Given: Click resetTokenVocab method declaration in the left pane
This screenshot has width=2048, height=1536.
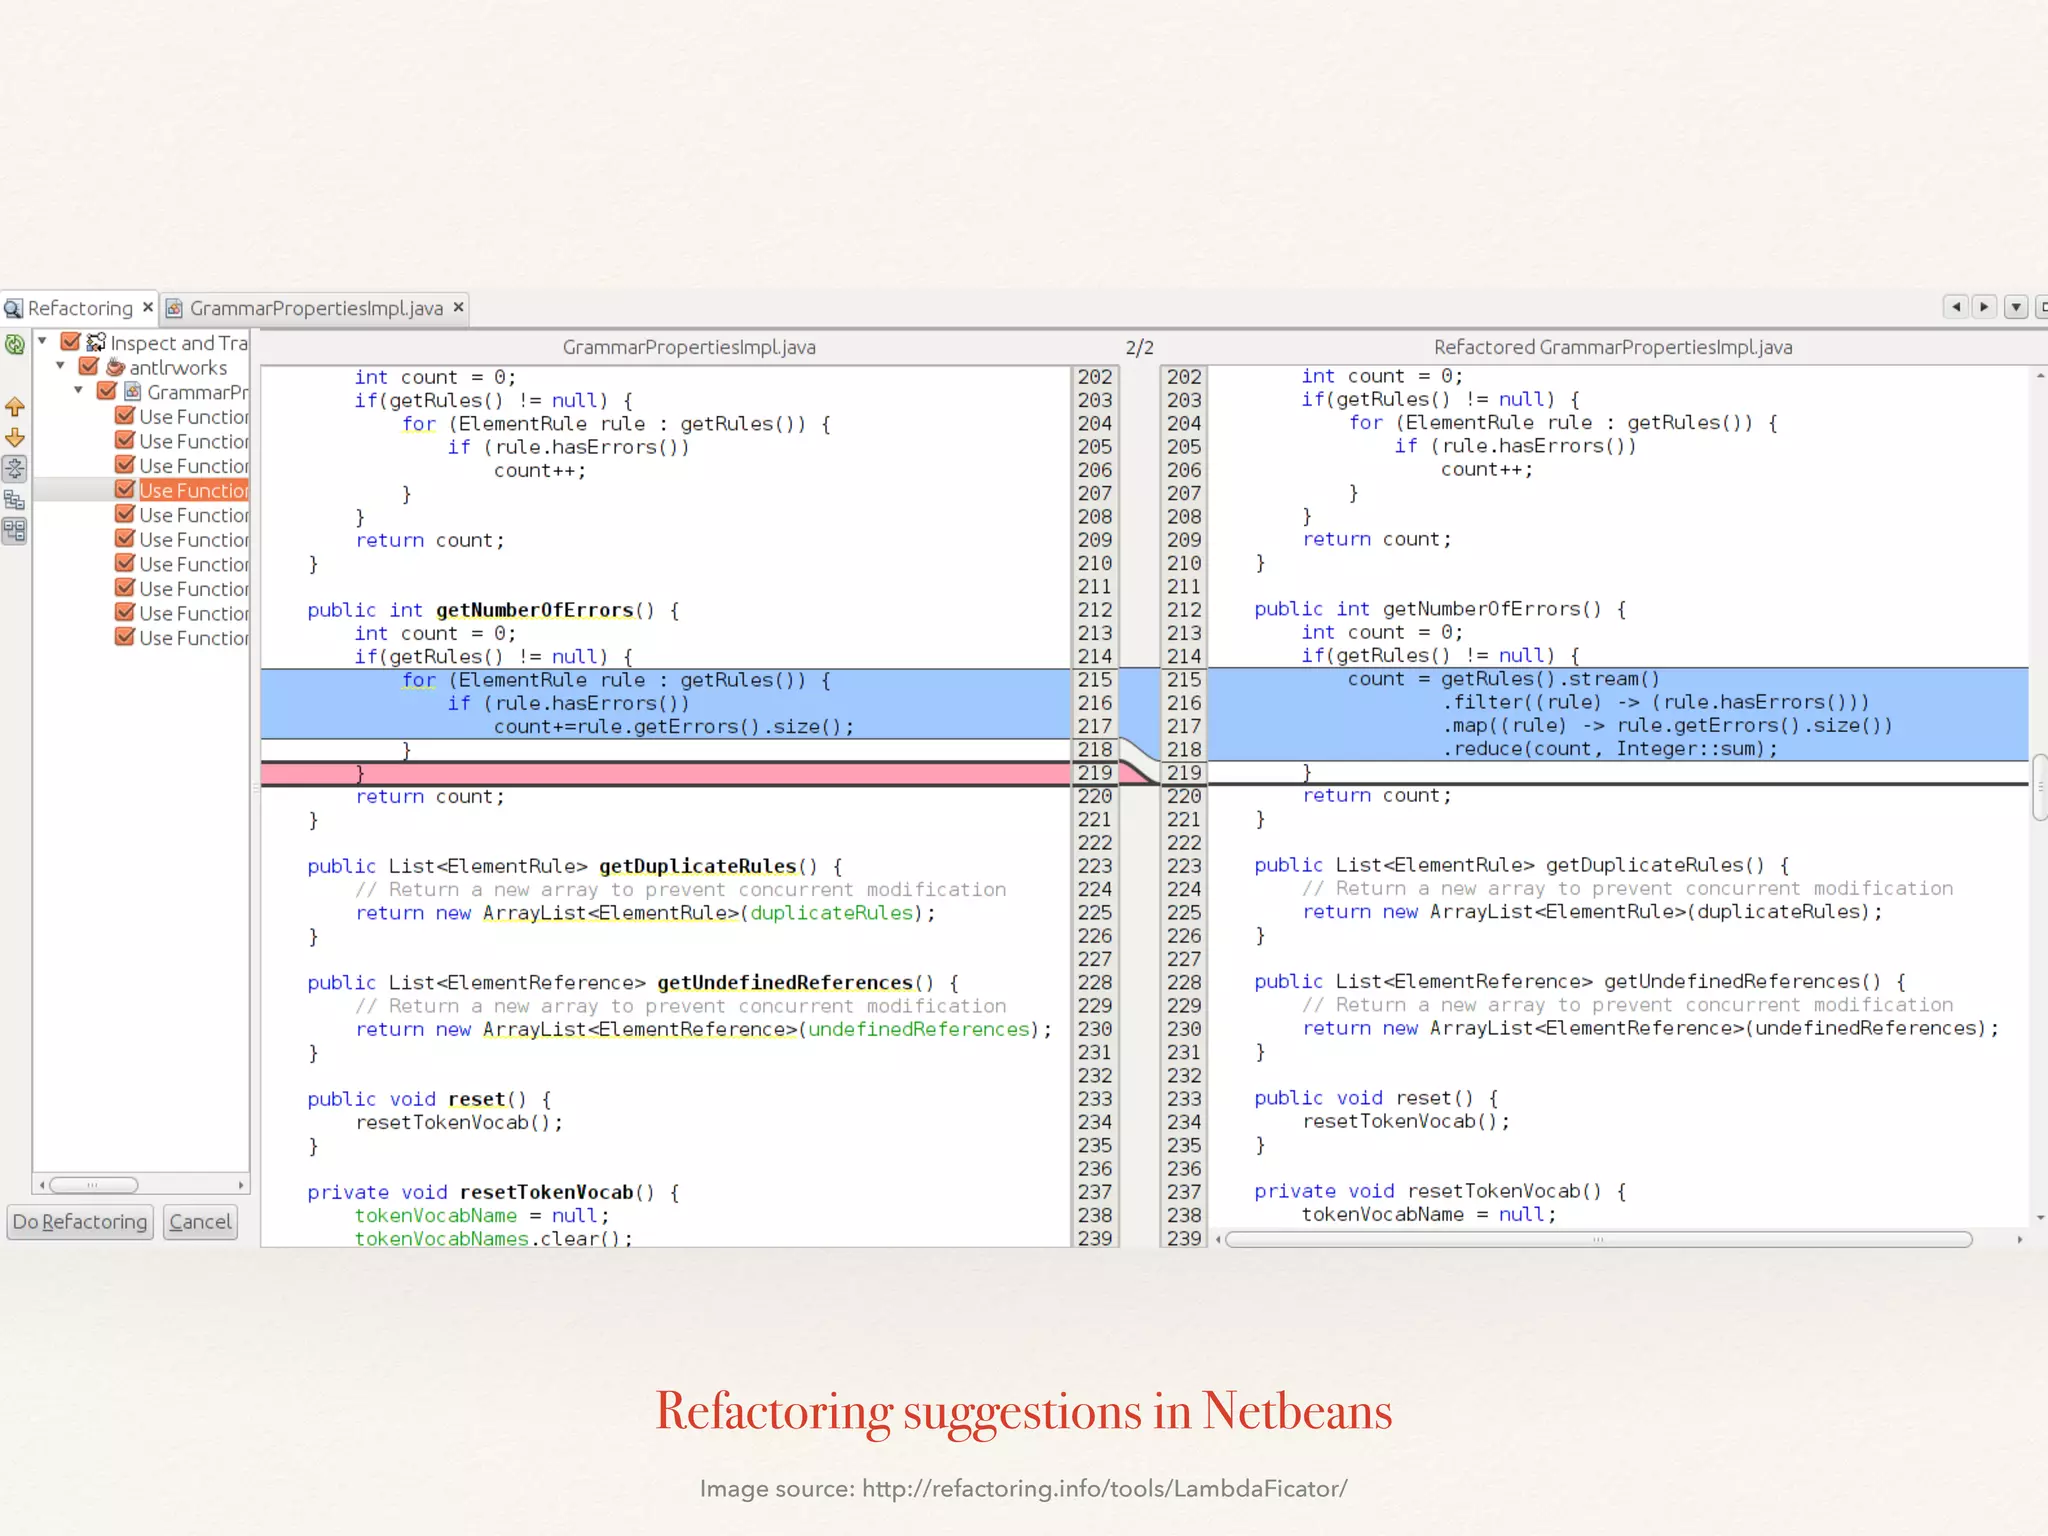Looking at the screenshot, I should point(494,1192).
